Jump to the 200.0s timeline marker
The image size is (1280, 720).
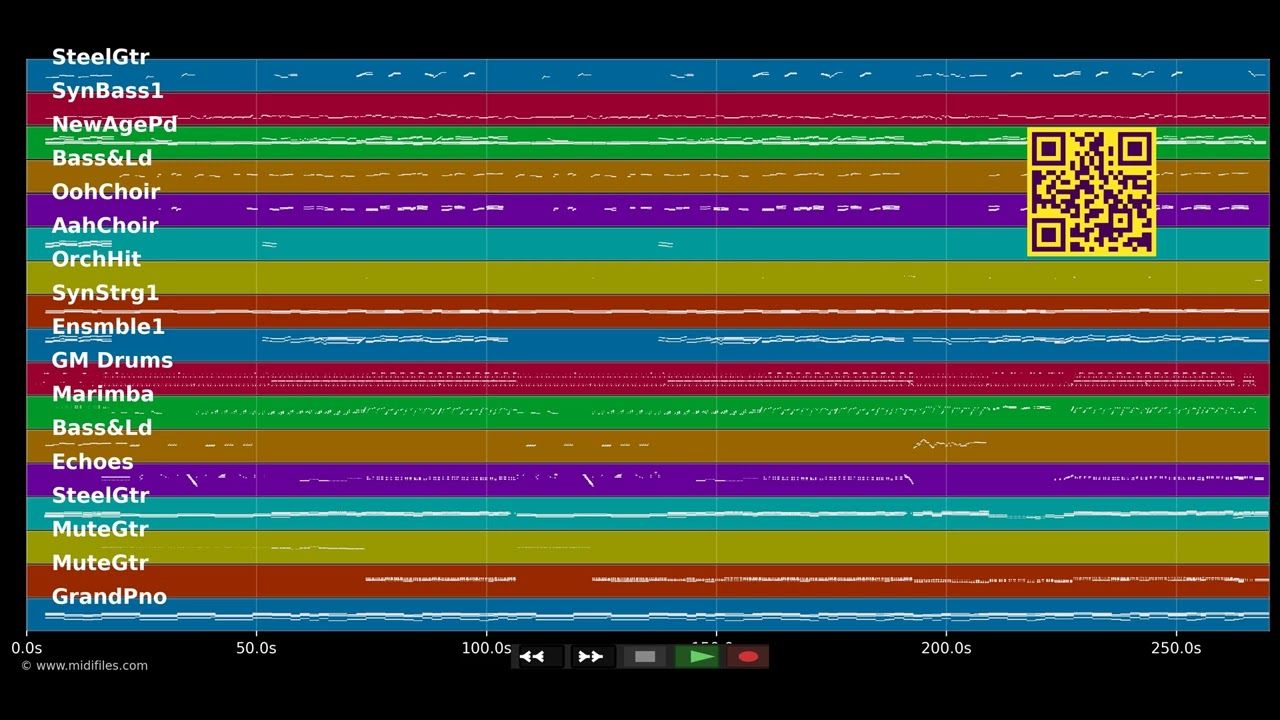coord(946,648)
